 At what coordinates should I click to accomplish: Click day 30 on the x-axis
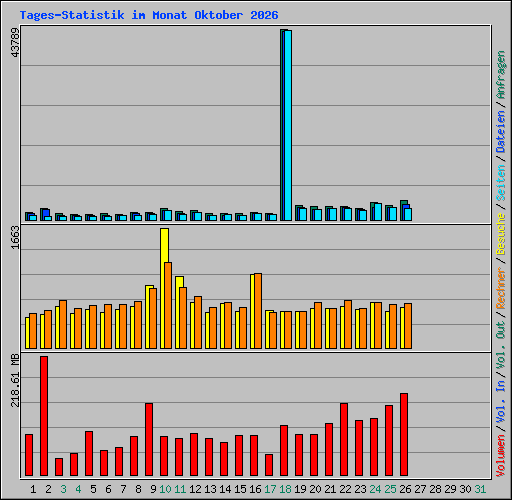[465, 489]
